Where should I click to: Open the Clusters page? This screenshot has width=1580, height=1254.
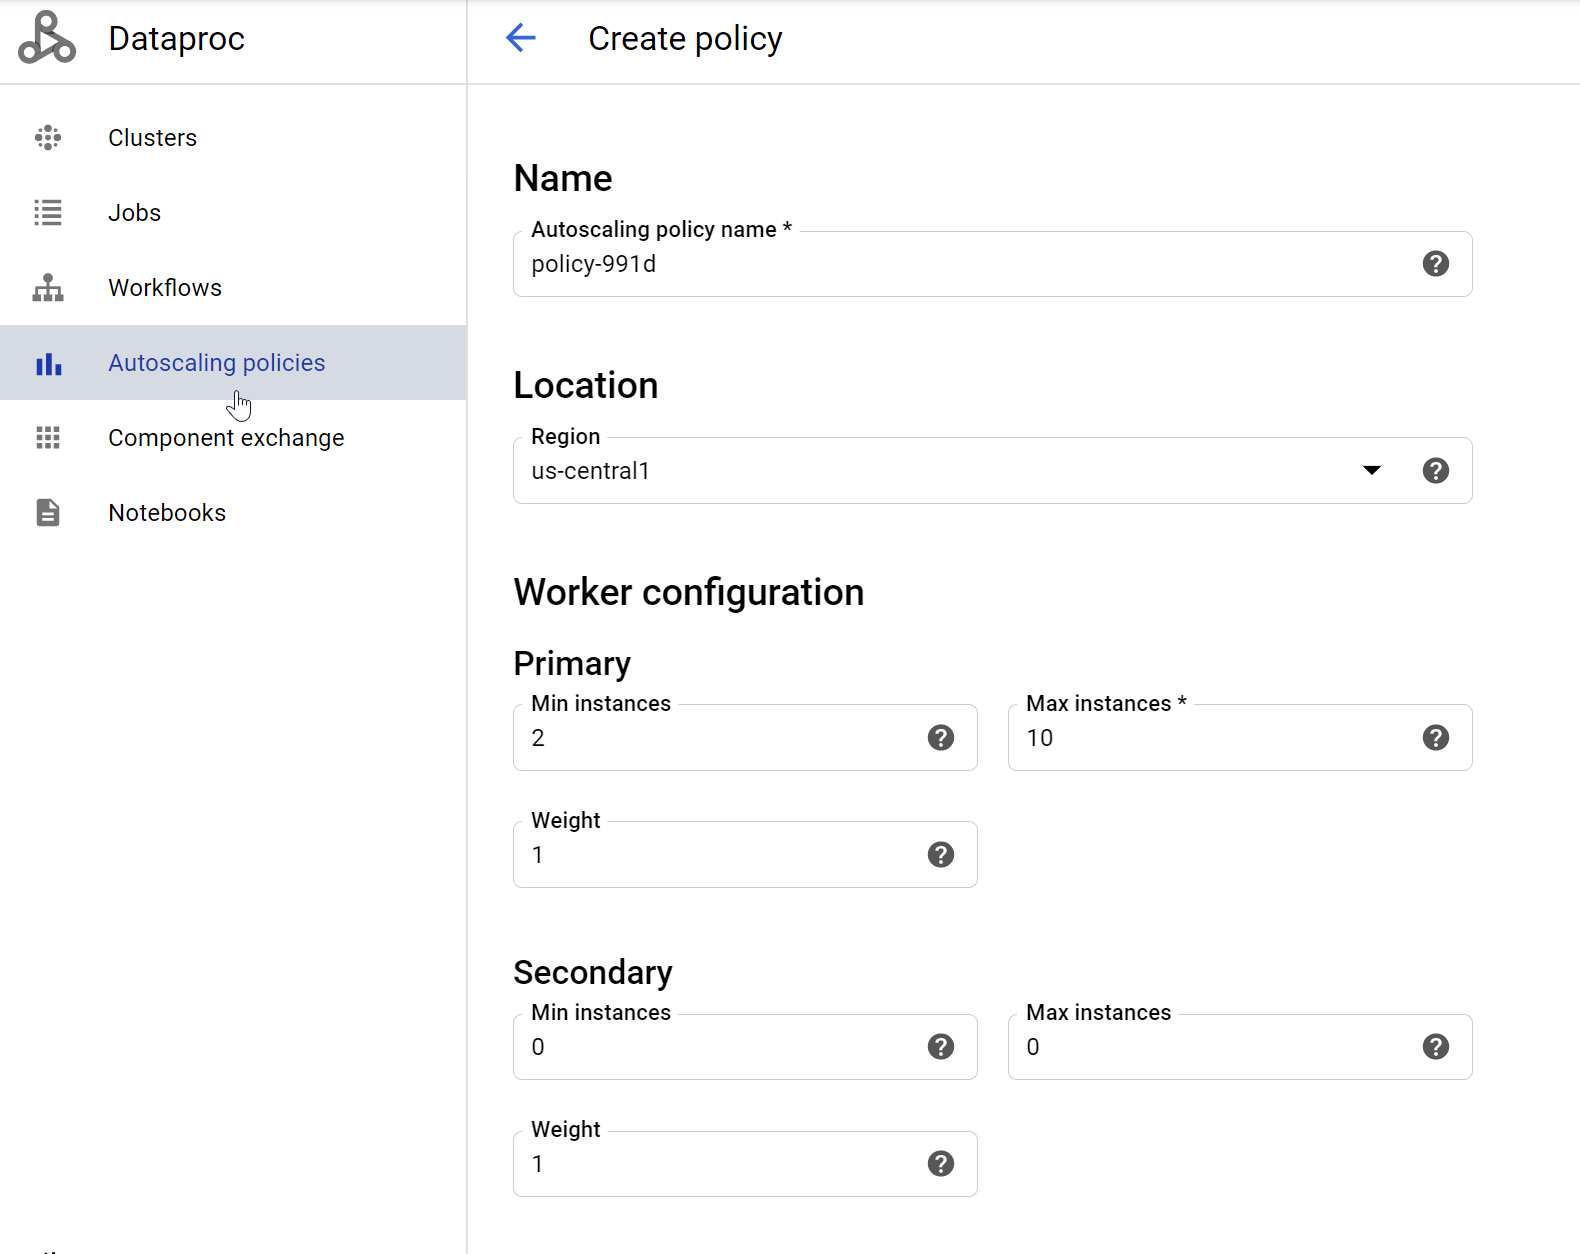[233, 138]
